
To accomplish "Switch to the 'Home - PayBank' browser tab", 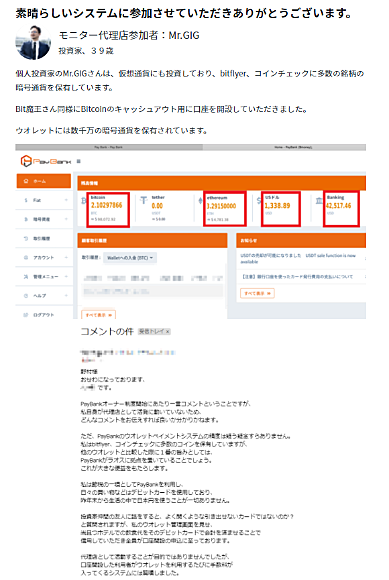I will [x=284, y=147].
